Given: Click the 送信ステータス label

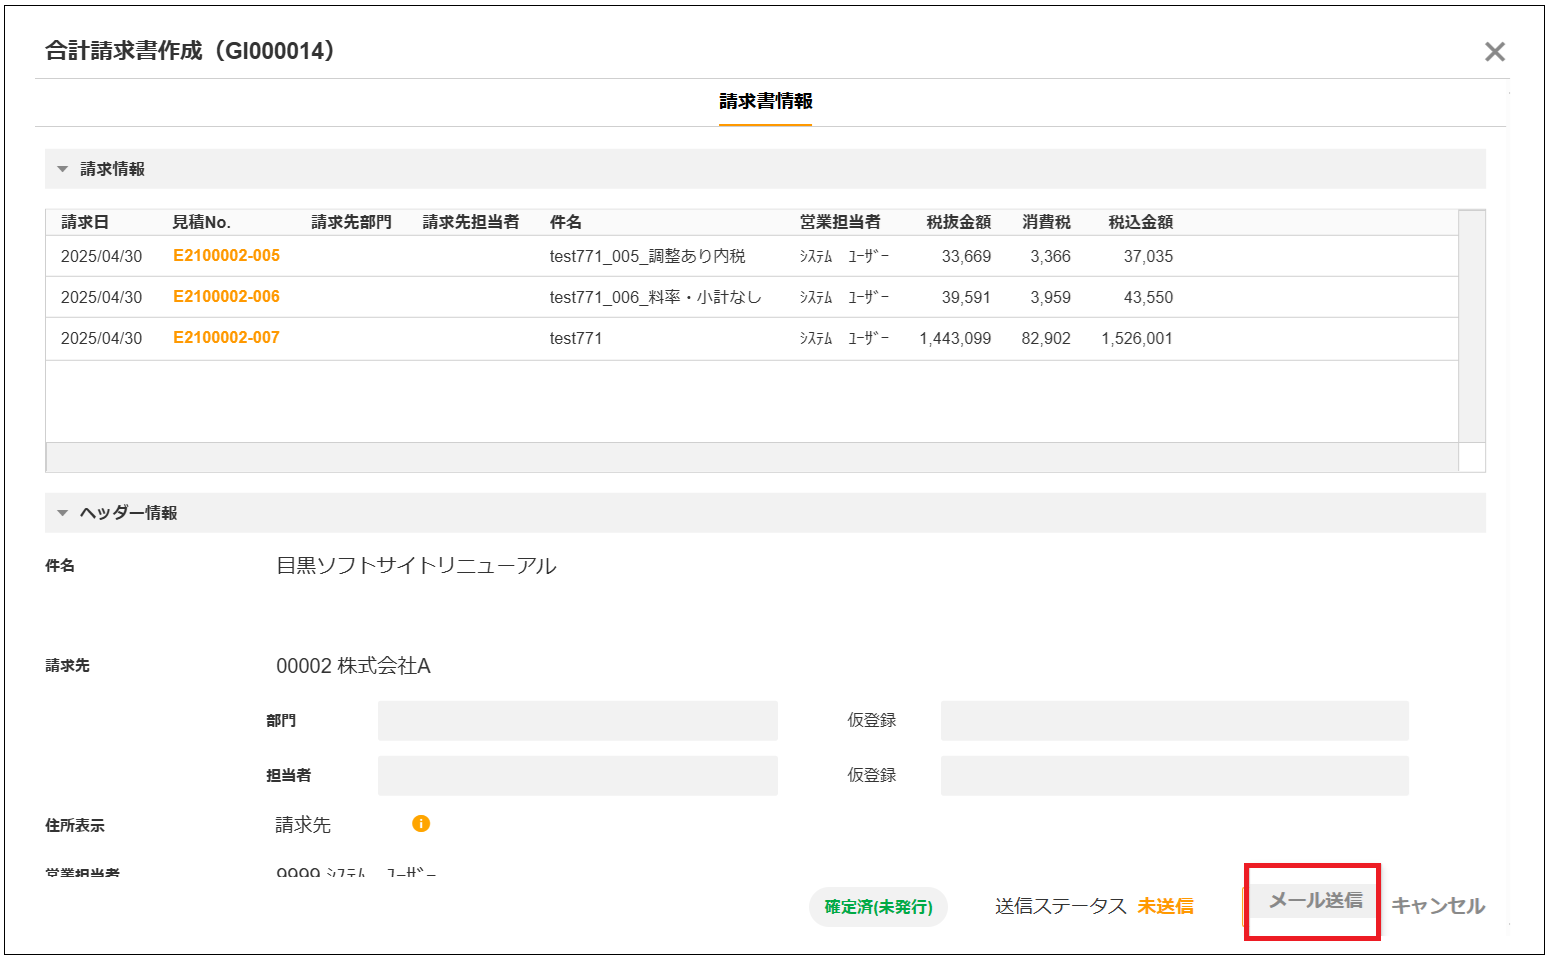Looking at the screenshot, I should pyautogui.click(x=1060, y=906).
